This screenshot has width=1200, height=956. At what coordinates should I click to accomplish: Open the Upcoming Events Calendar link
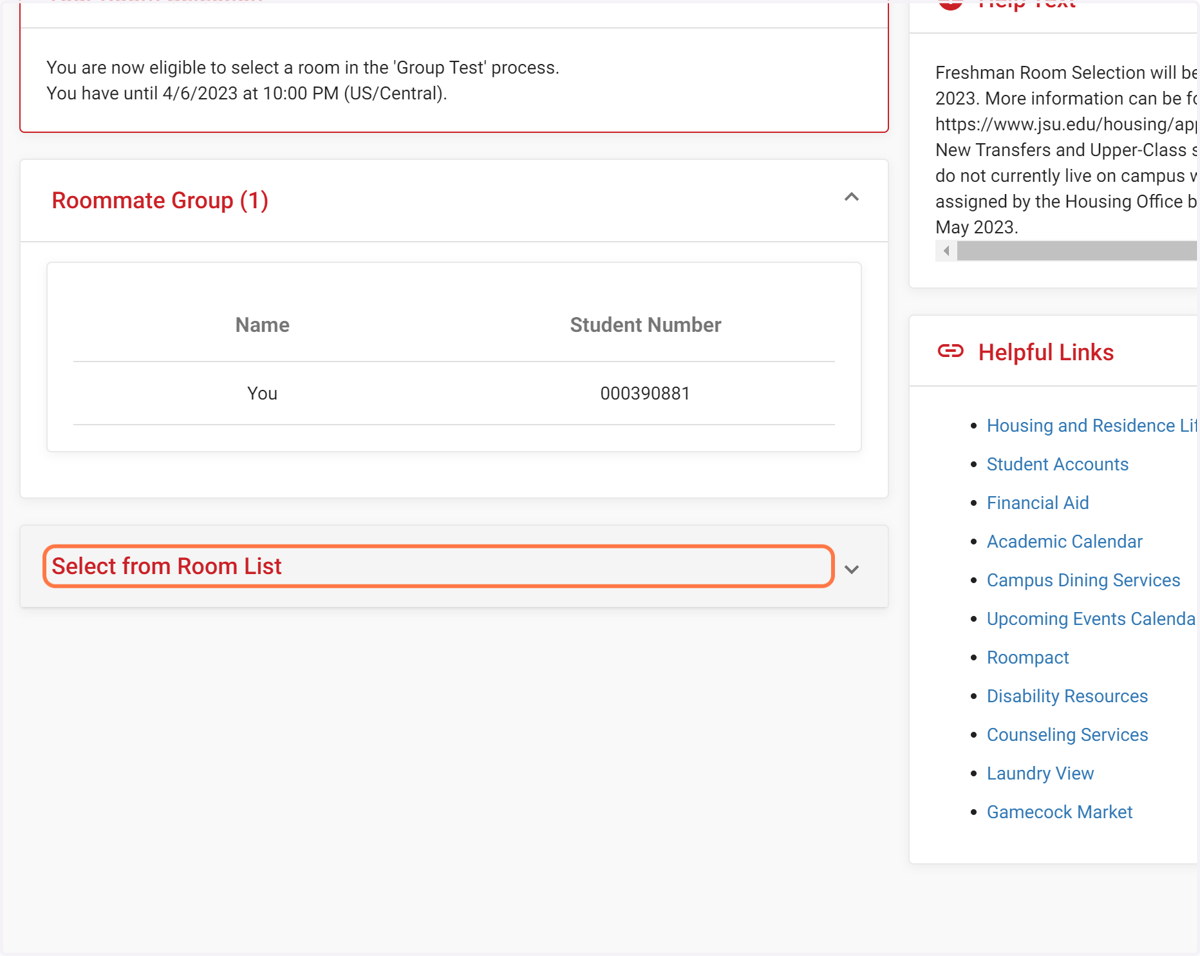click(1092, 619)
